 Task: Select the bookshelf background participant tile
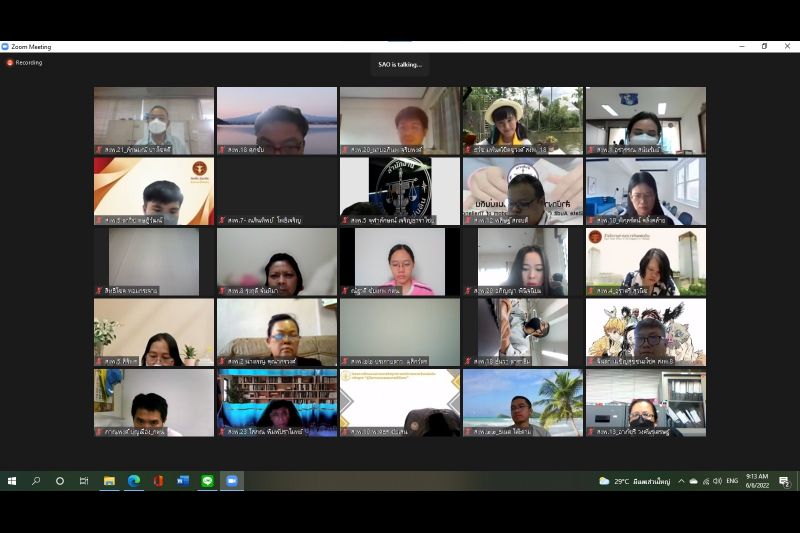tap(277, 402)
